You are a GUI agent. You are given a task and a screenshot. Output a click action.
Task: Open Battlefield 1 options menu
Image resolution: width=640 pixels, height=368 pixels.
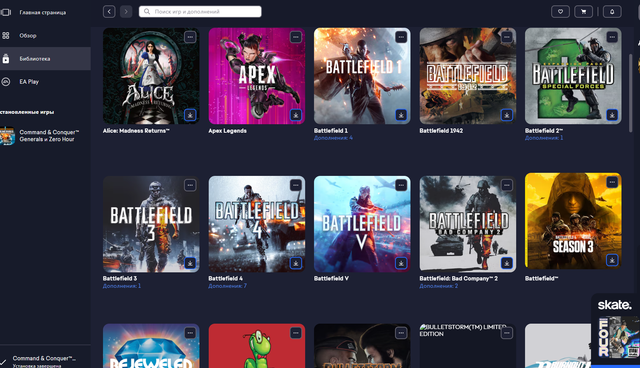point(401,37)
